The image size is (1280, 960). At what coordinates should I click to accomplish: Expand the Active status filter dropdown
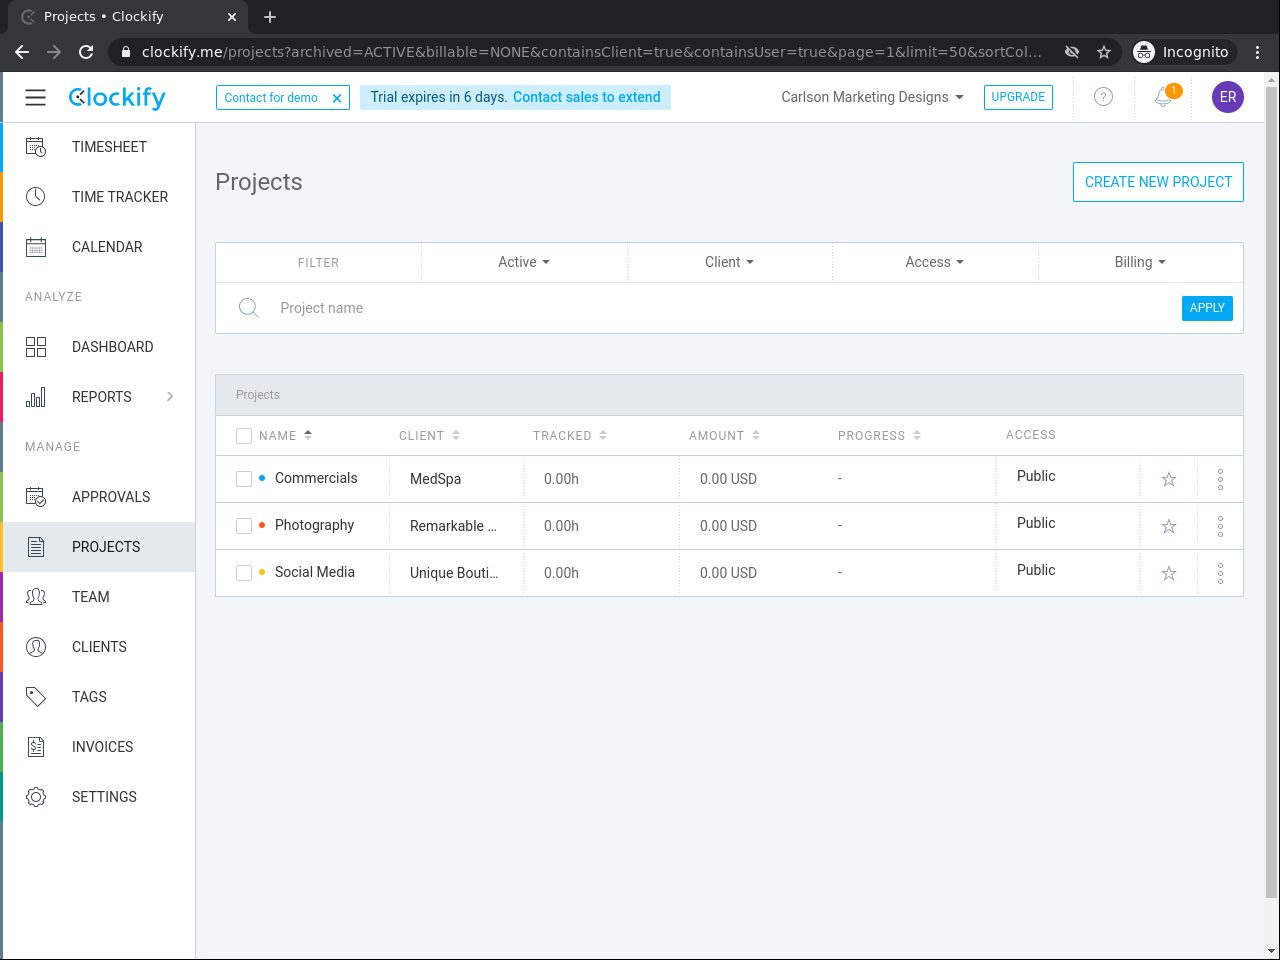524,262
